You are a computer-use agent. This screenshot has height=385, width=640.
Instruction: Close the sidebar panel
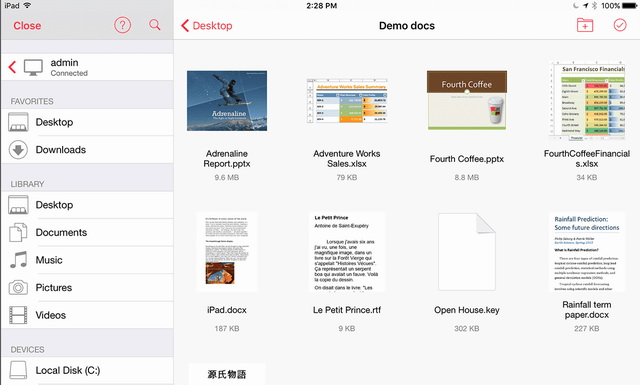pyautogui.click(x=27, y=25)
